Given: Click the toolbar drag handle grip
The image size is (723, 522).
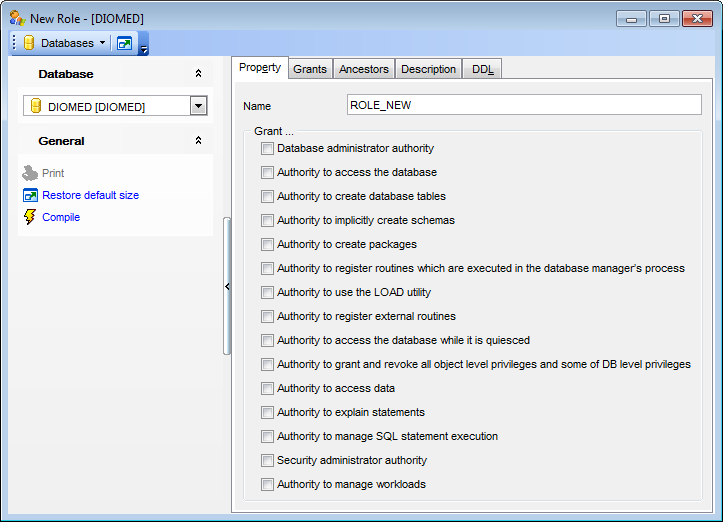Looking at the screenshot, I should pyautogui.click(x=14, y=43).
